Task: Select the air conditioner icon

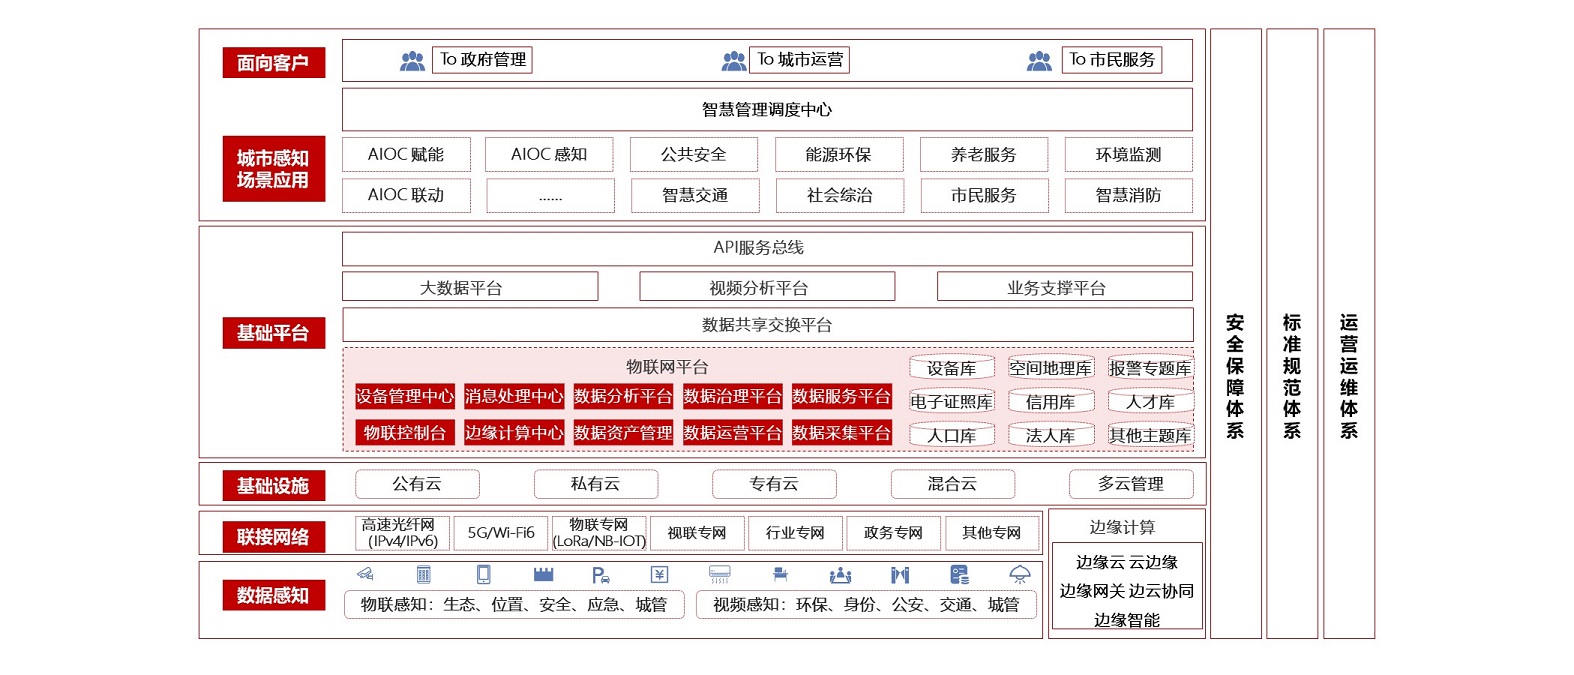Action: click(719, 574)
